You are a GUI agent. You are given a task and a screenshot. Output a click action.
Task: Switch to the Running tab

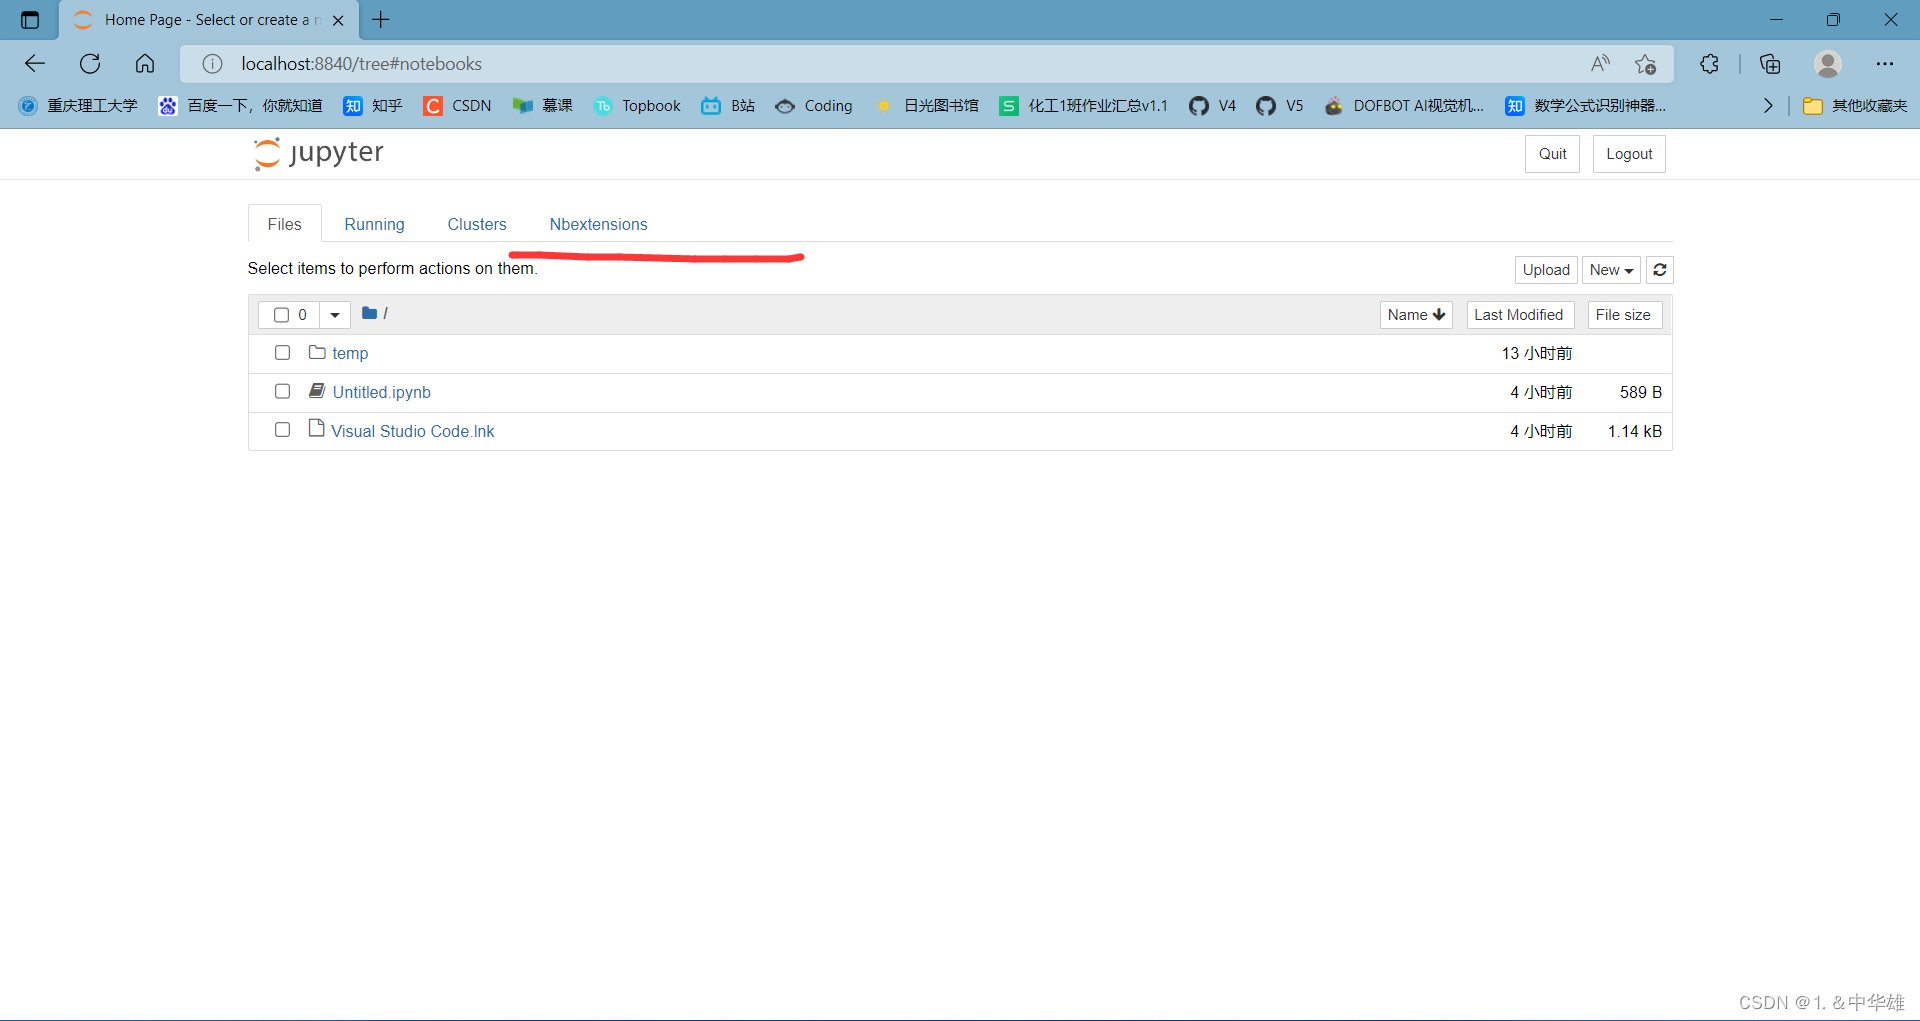click(x=375, y=224)
